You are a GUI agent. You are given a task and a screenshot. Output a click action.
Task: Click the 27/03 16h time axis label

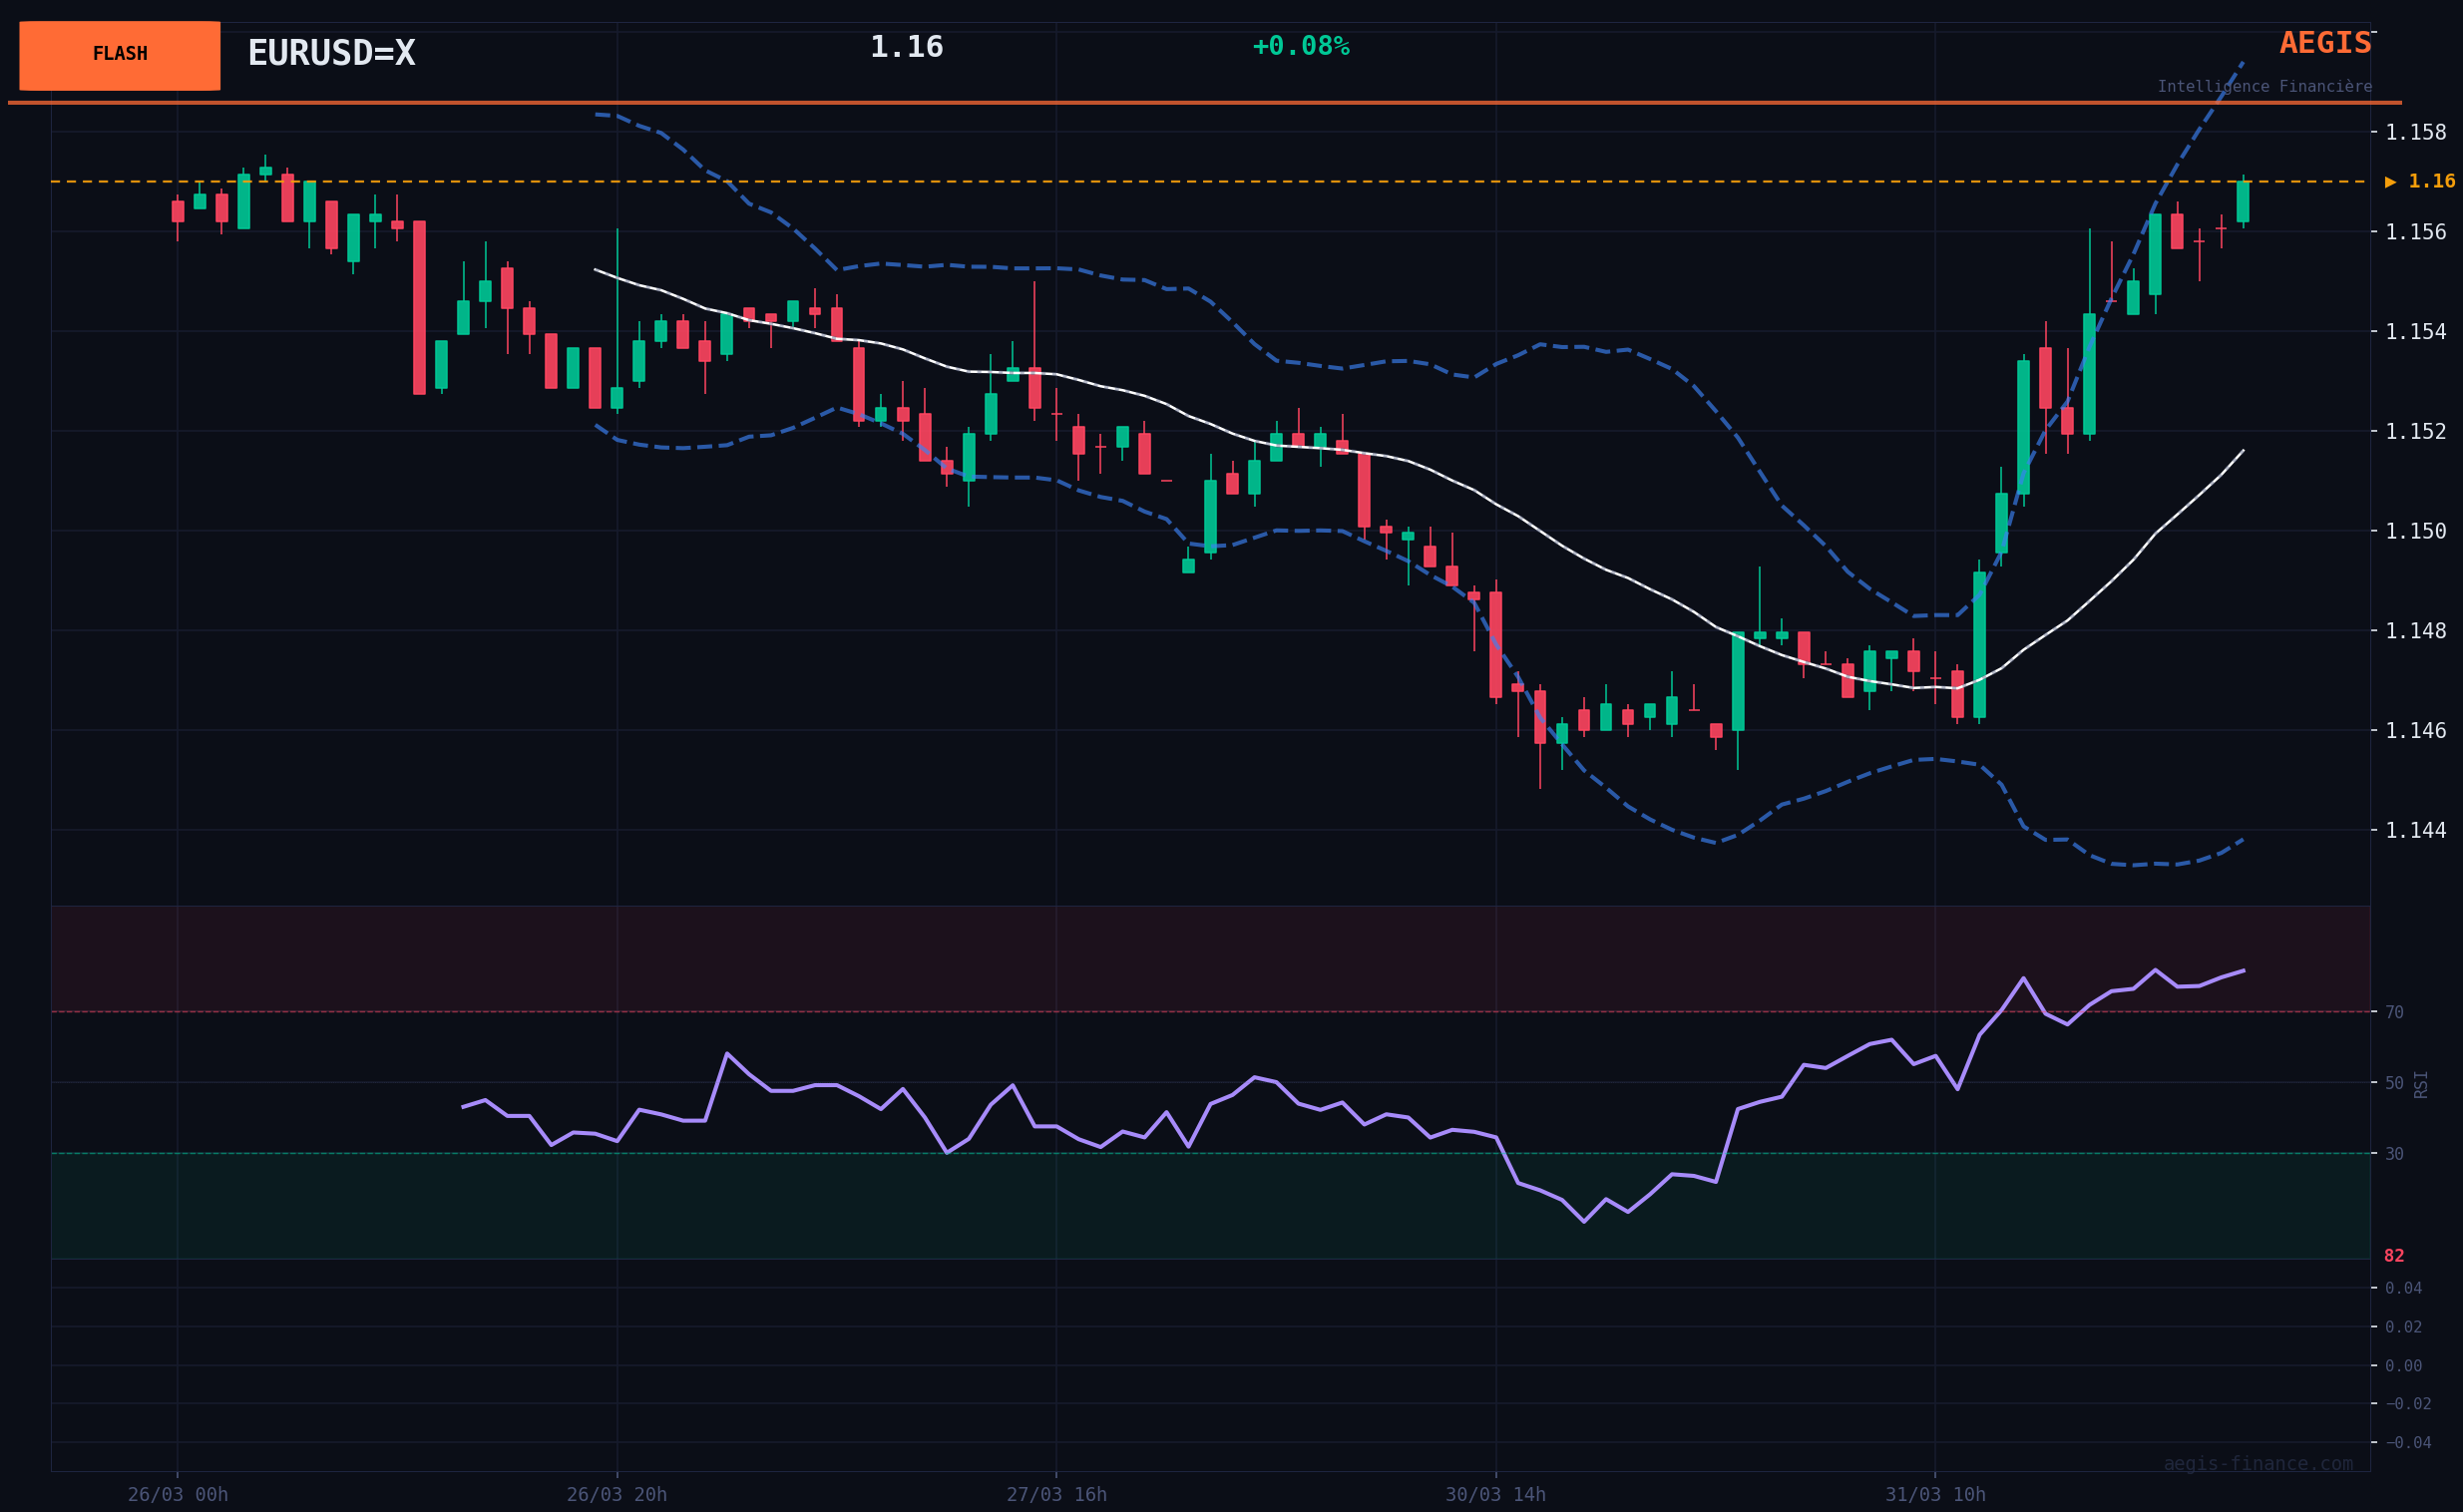pos(1056,1494)
